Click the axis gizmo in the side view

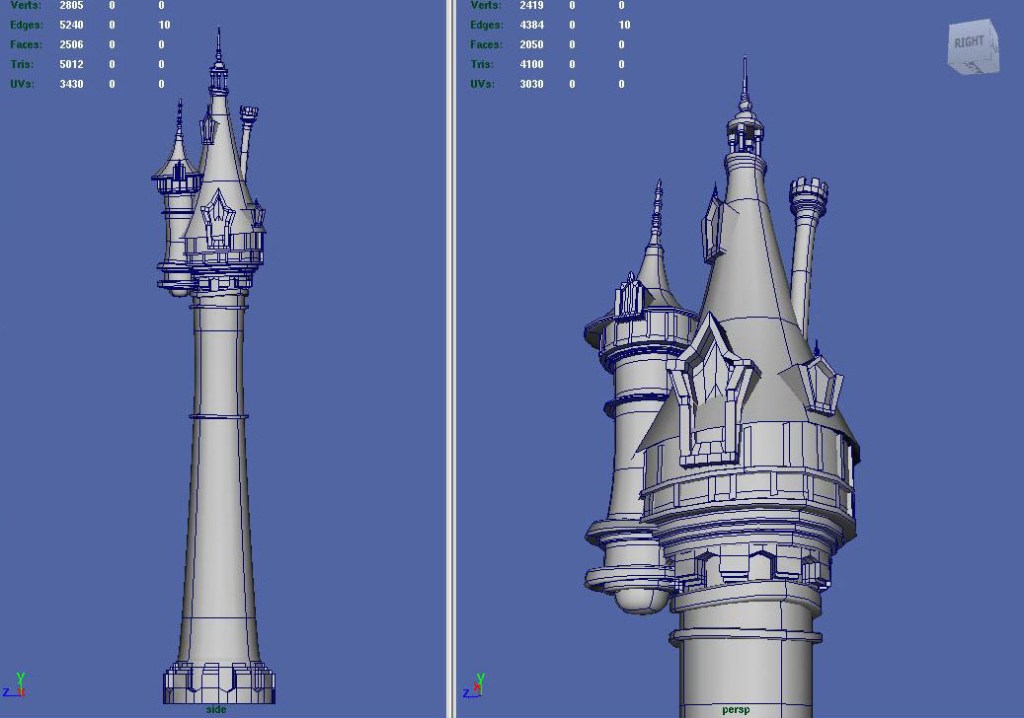tap(15, 687)
